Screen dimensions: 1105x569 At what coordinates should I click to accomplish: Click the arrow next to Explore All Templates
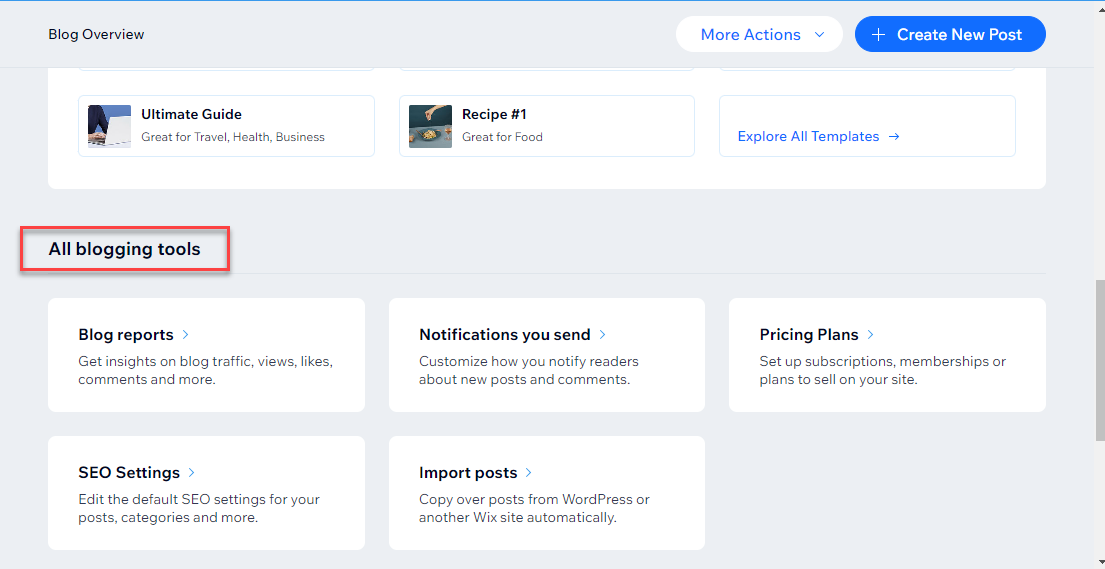[x=894, y=137]
